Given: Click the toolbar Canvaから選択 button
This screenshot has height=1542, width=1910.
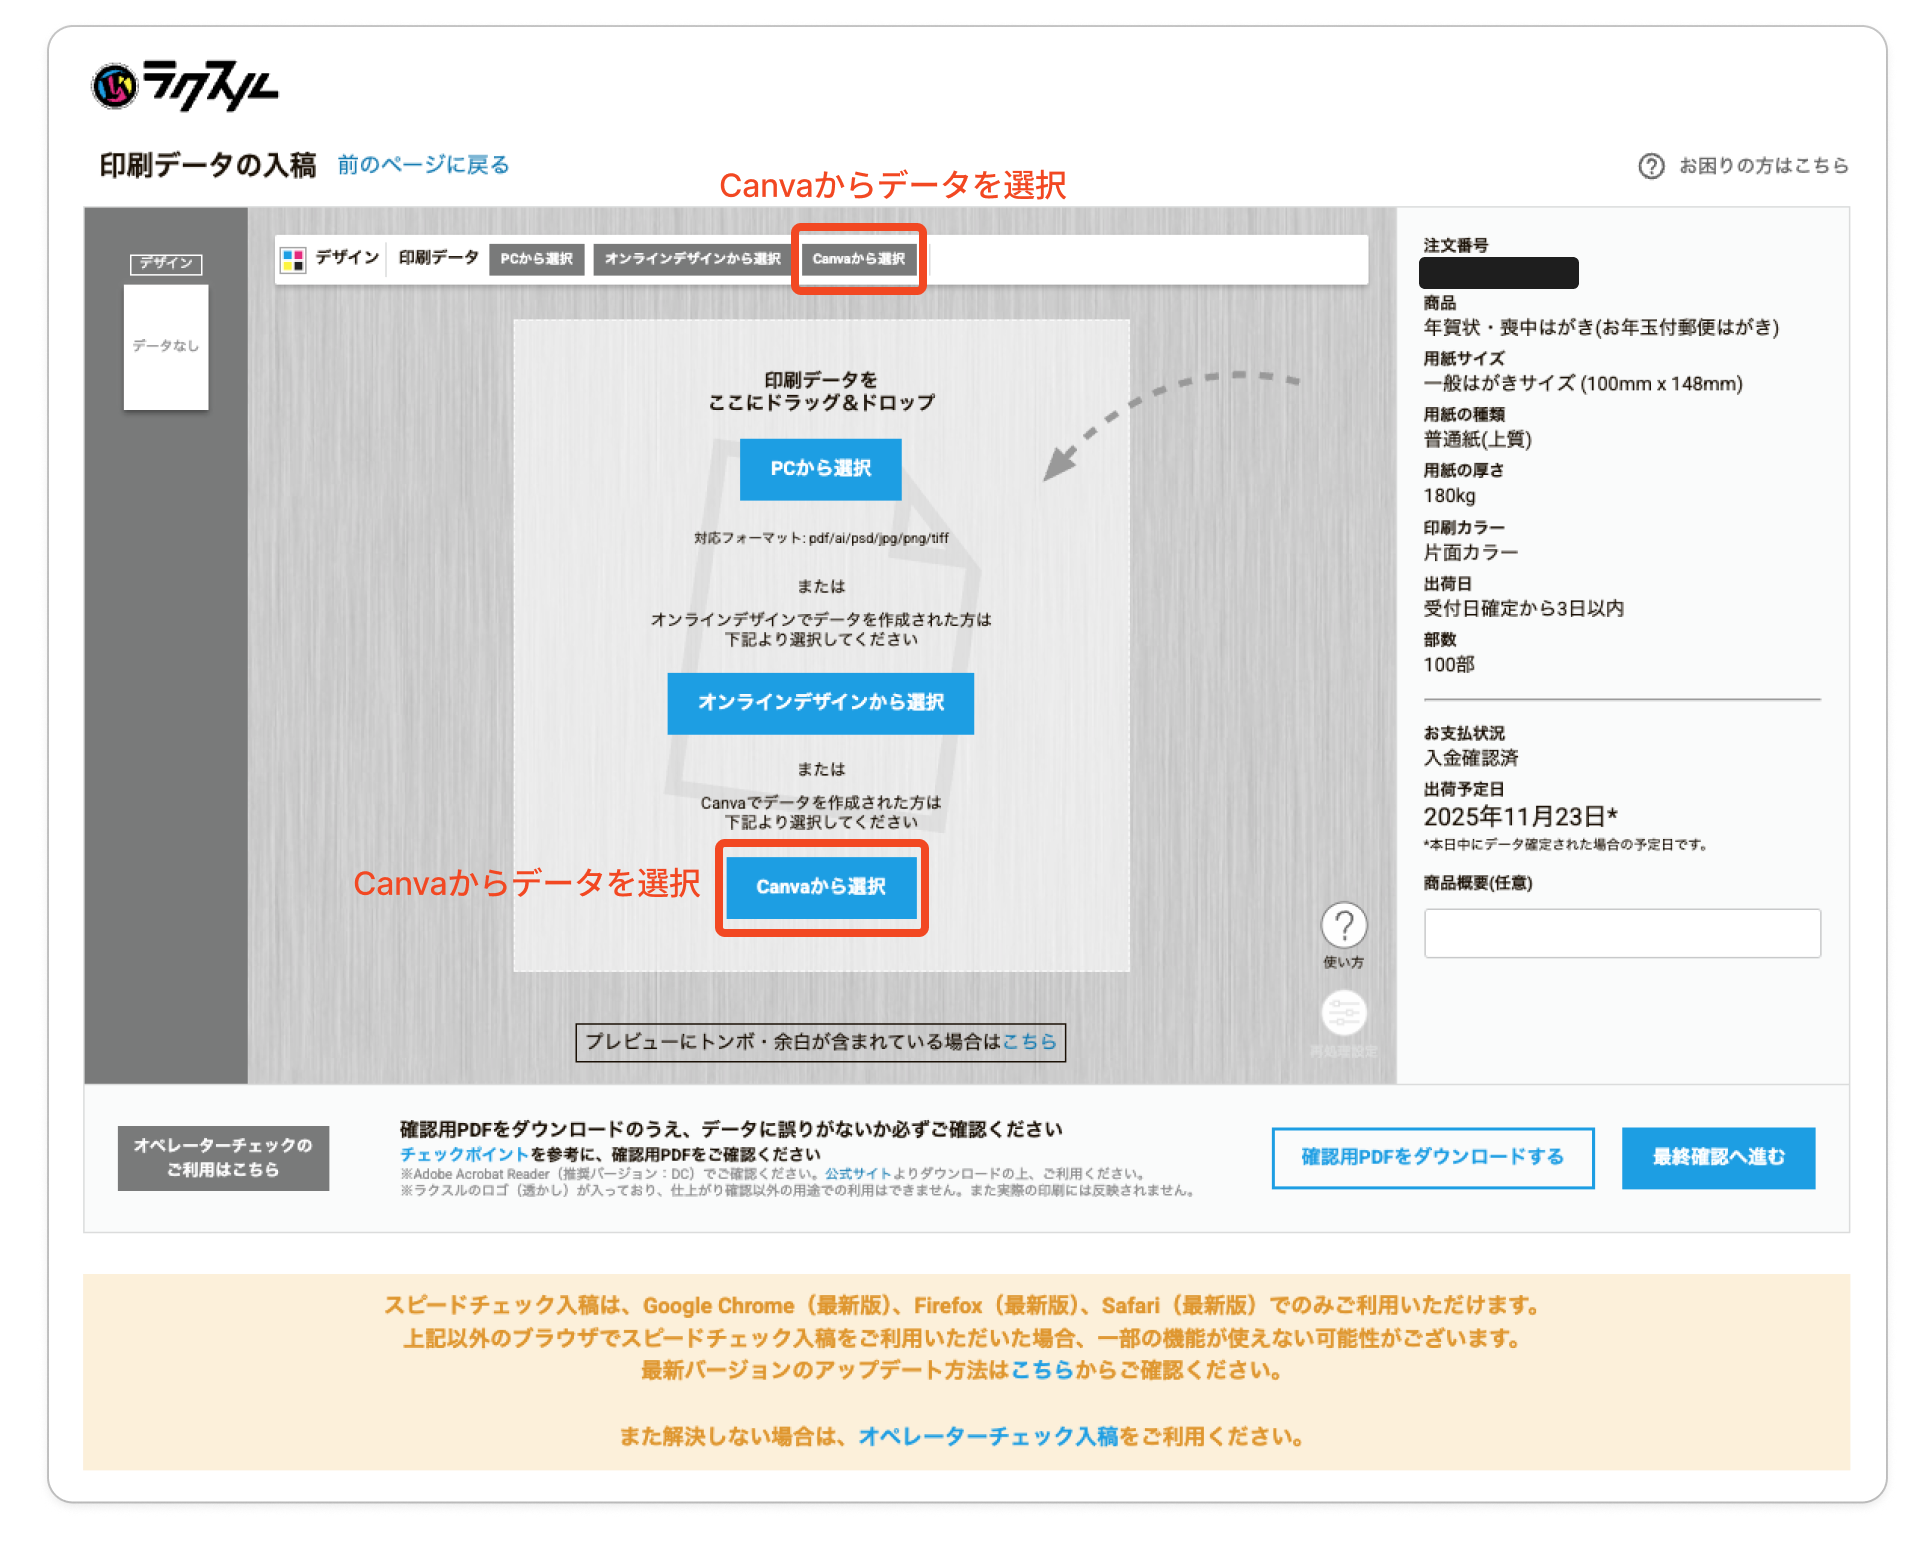Looking at the screenshot, I should click(858, 259).
